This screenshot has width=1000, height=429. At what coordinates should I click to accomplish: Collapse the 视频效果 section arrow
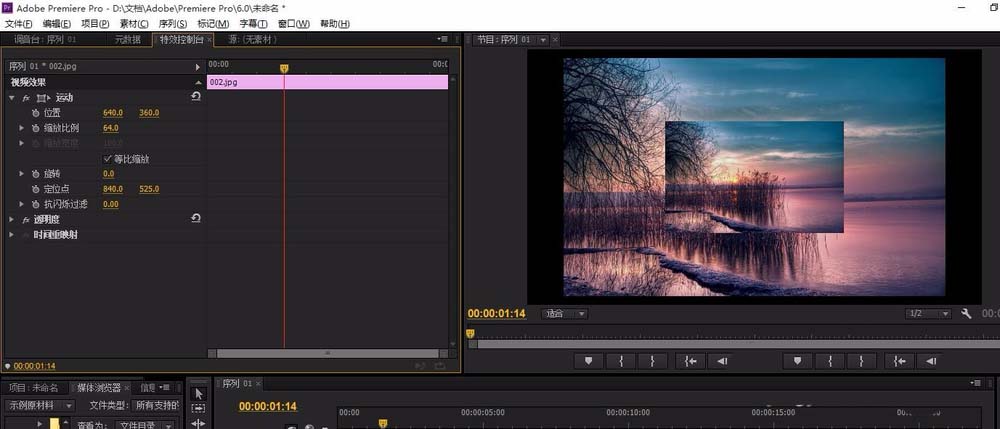198,82
